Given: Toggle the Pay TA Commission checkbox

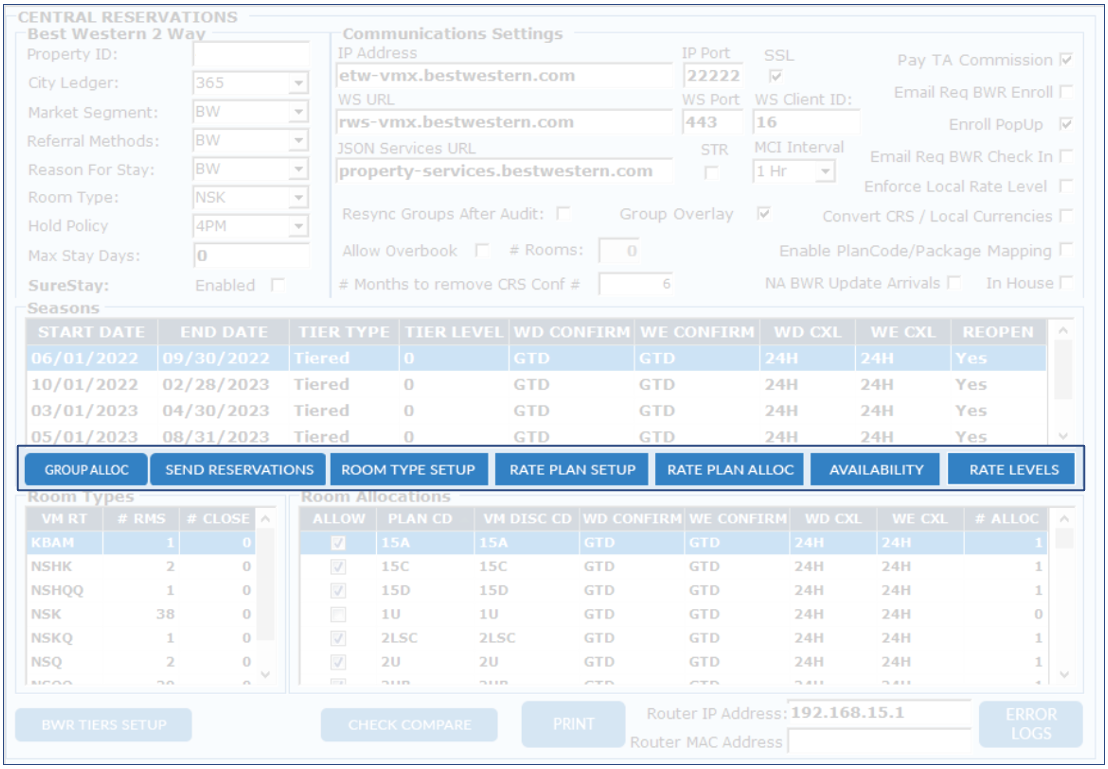Looking at the screenshot, I should [1065, 60].
